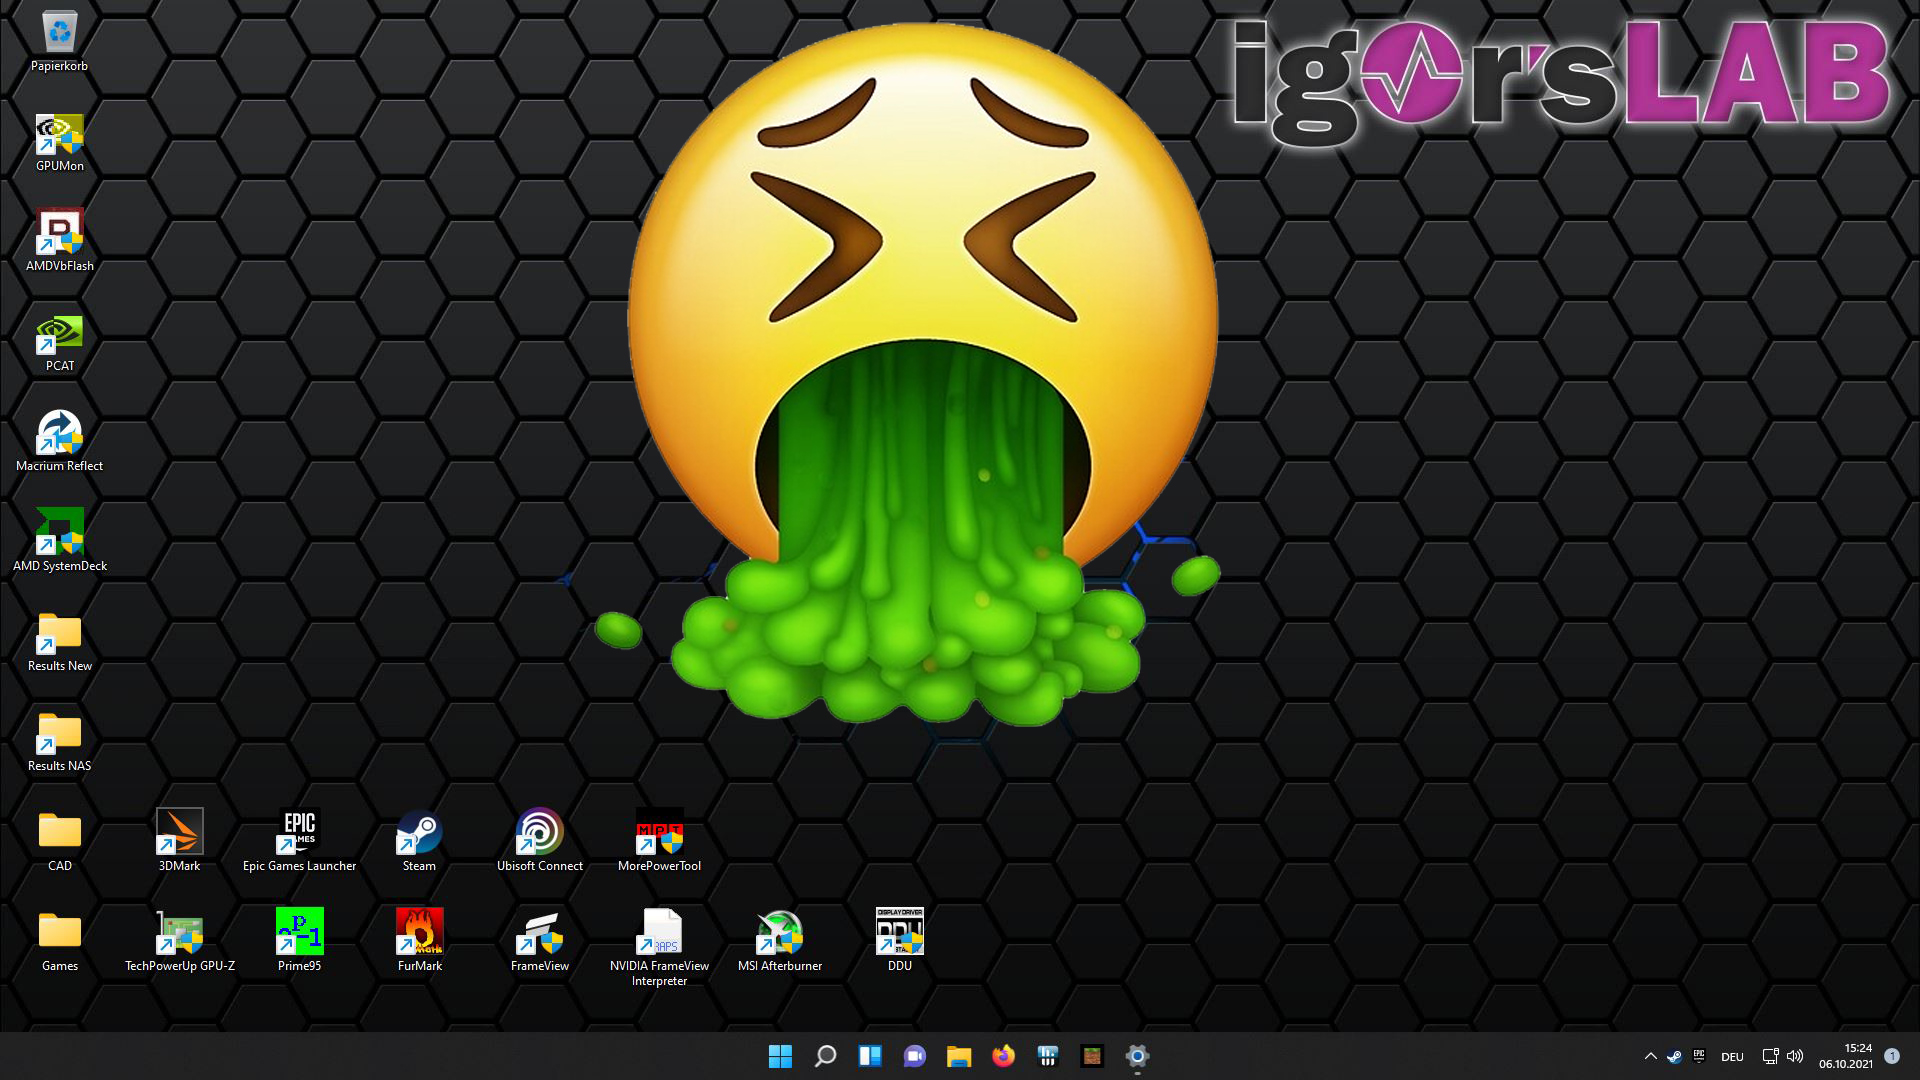The height and width of the screenshot is (1080, 1920).
Task: Select the Results NAS folder shortcut
Action: click(x=60, y=733)
